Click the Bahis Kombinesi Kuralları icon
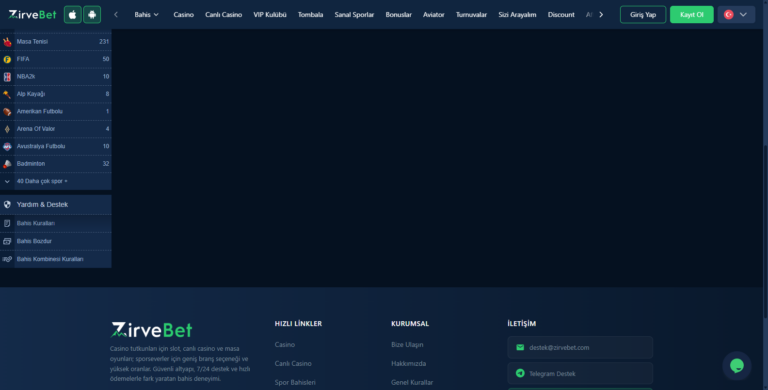The width and height of the screenshot is (768, 390). coord(7,259)
